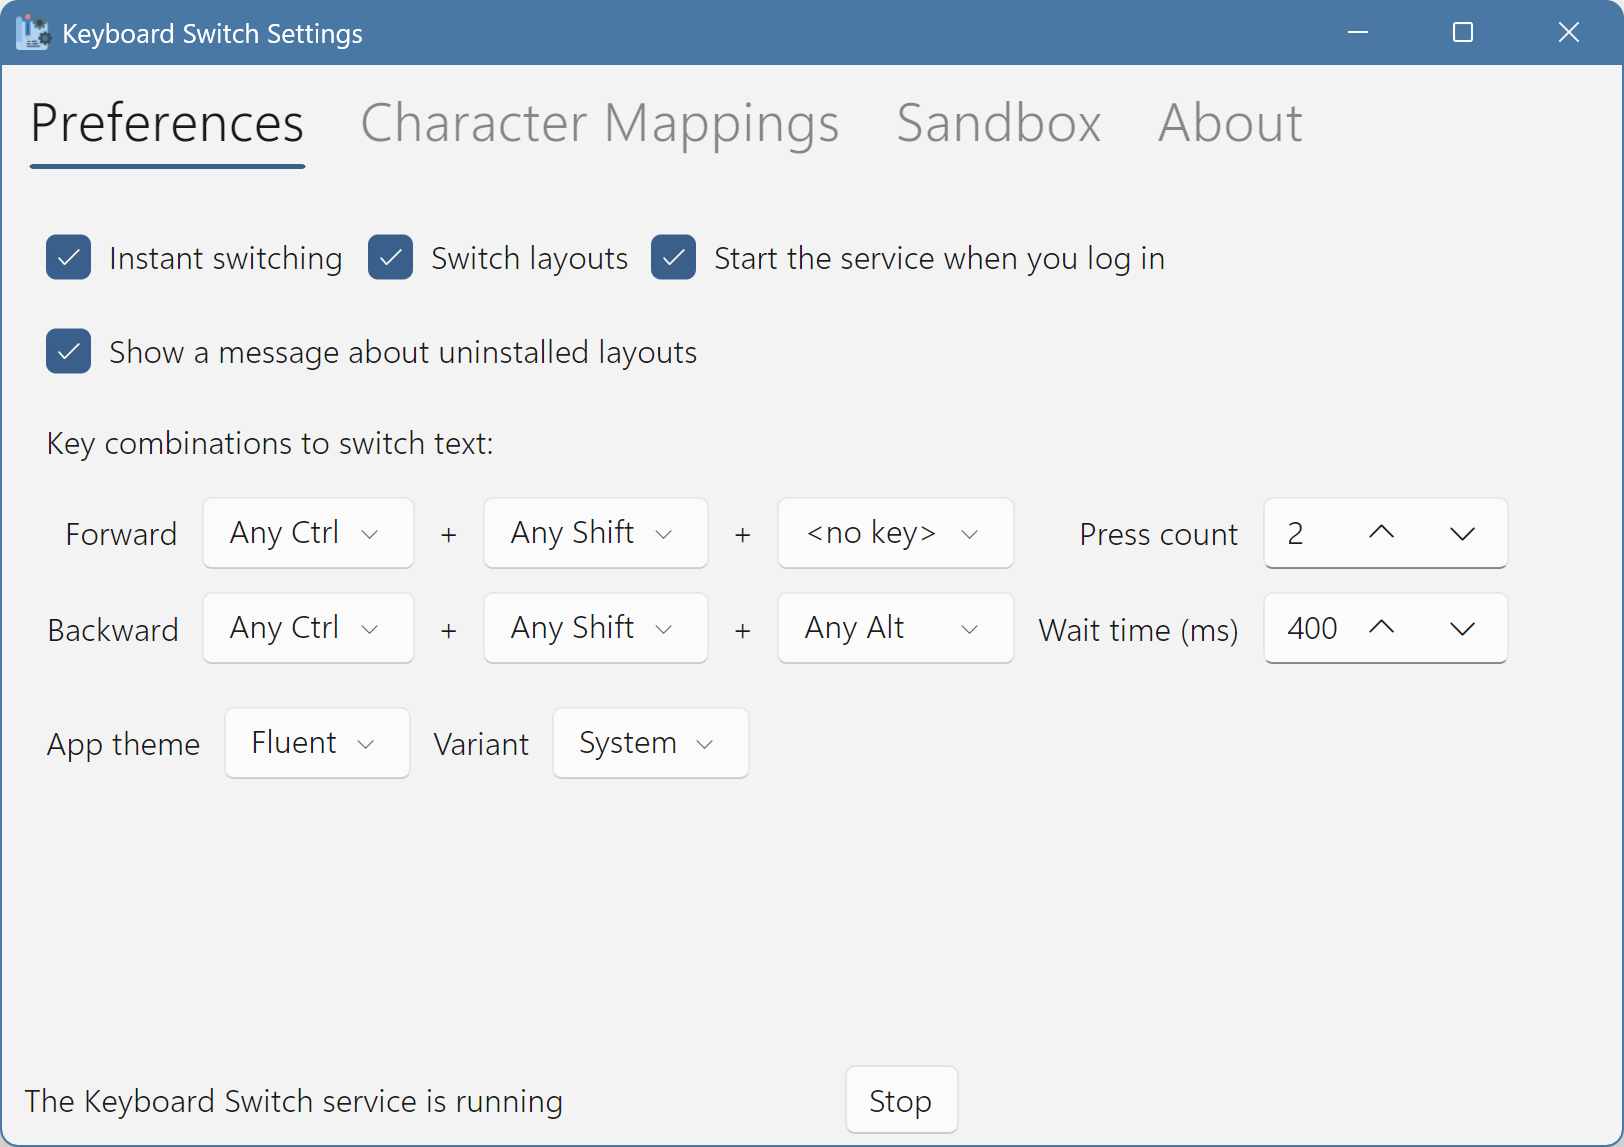Click the 'App theme' label
The image size is (1624, 1147).
click(x=123, y=745)
